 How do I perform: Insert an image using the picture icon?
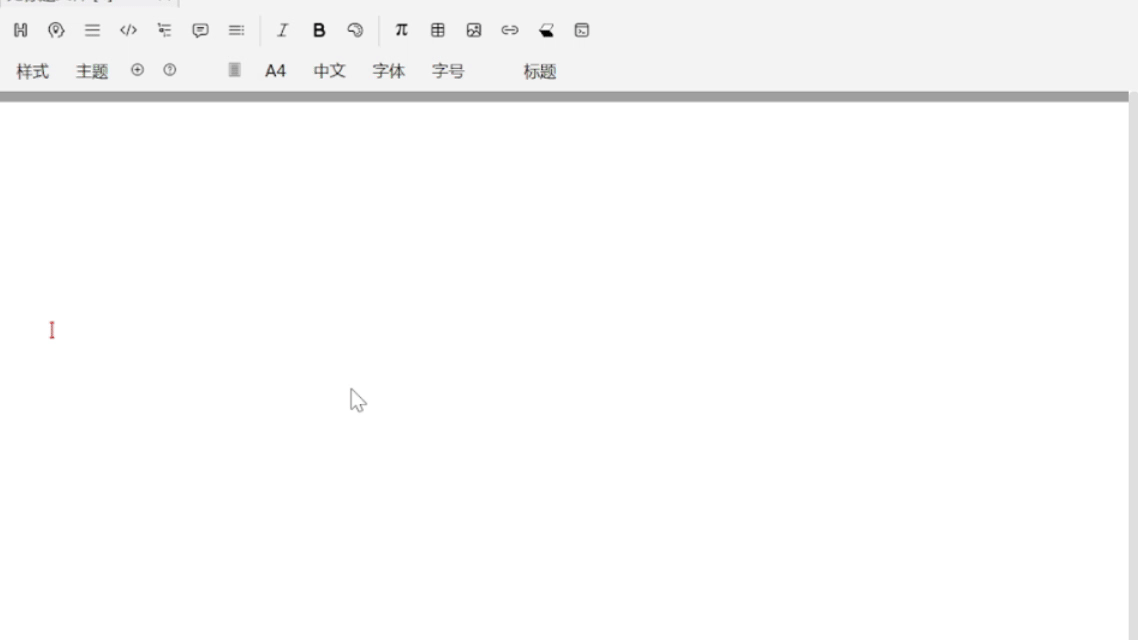(473, 30)
